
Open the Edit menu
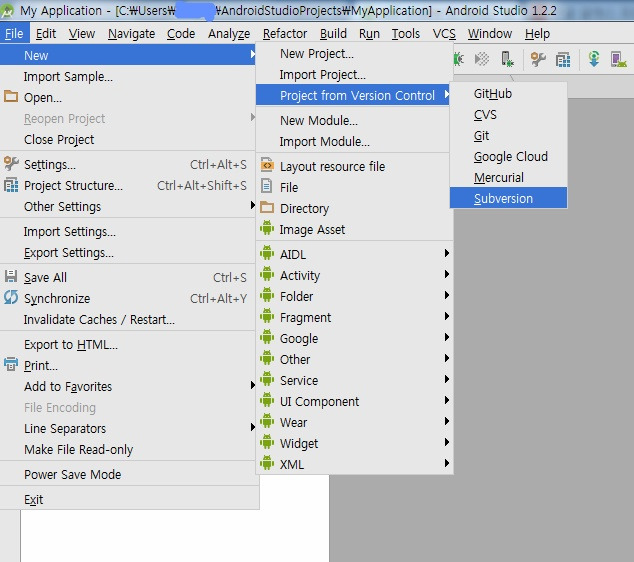coord(46,34)
